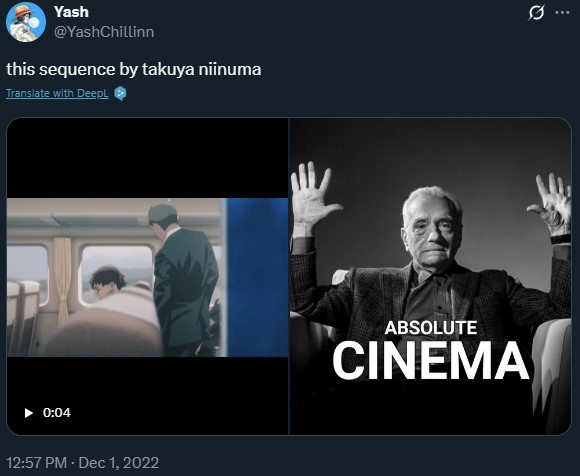
Task: Open the Absolute Cinema image
Action: coord(430,276)
